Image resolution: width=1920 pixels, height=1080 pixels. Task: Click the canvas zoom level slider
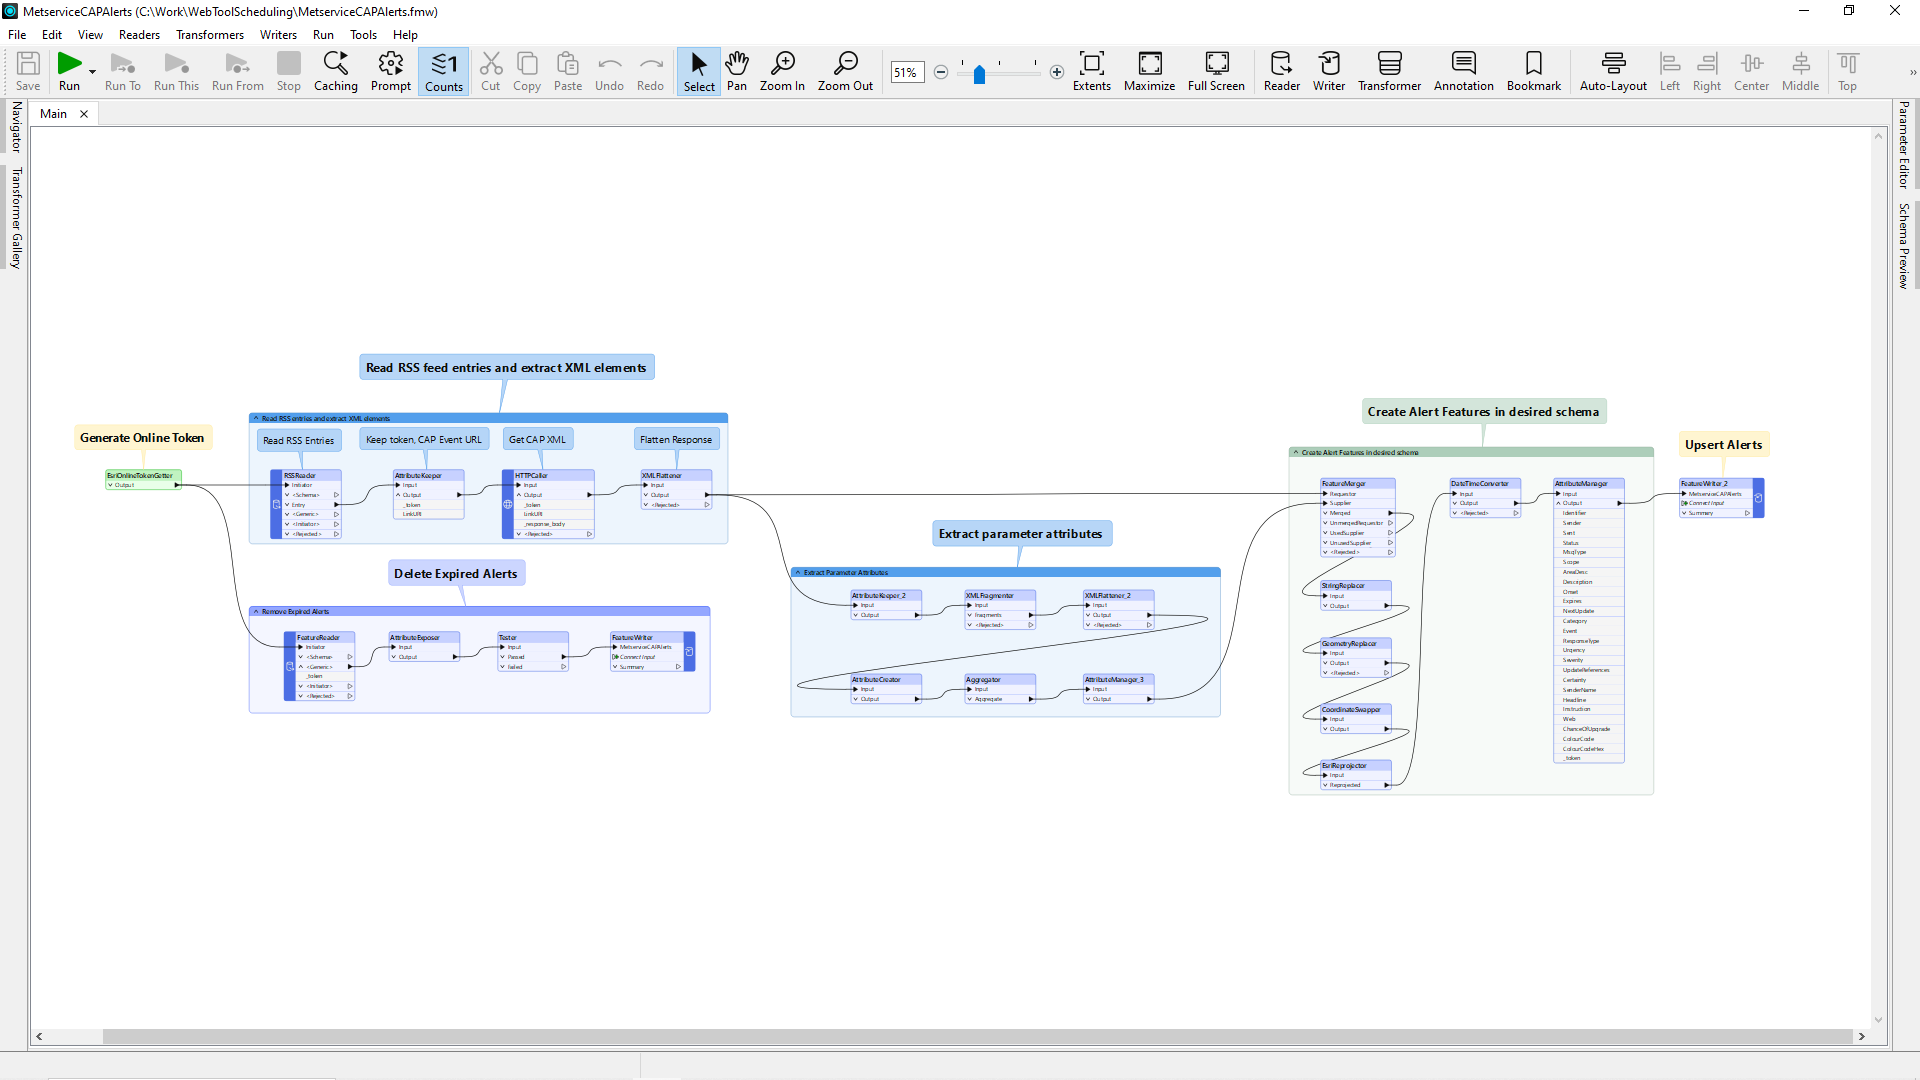[980, 73]
